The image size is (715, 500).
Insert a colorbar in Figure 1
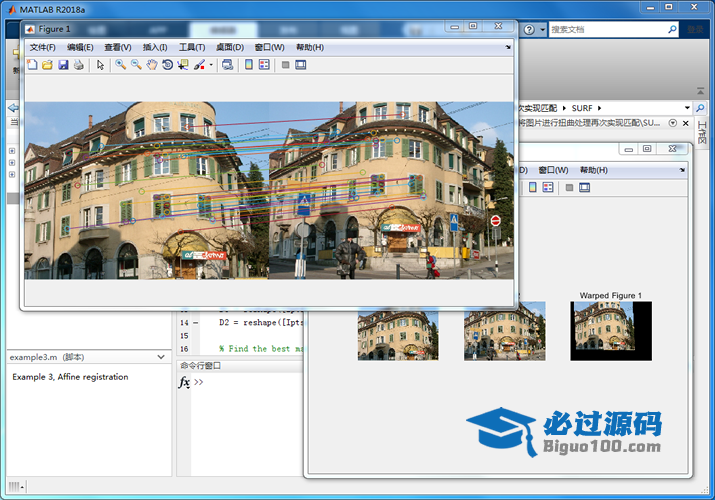pyautogui.click(x=249, y=65)
